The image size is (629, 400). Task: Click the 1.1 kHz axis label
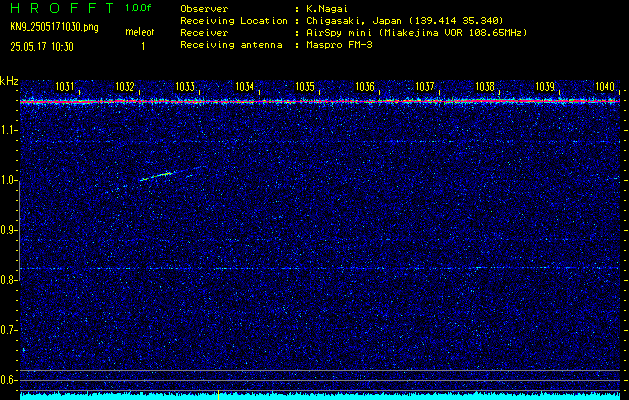[x=9, y=130]
